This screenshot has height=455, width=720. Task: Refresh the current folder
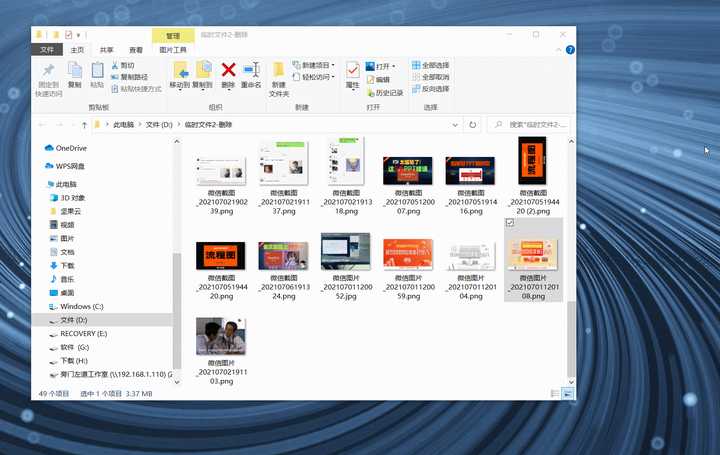pos(472,125)
